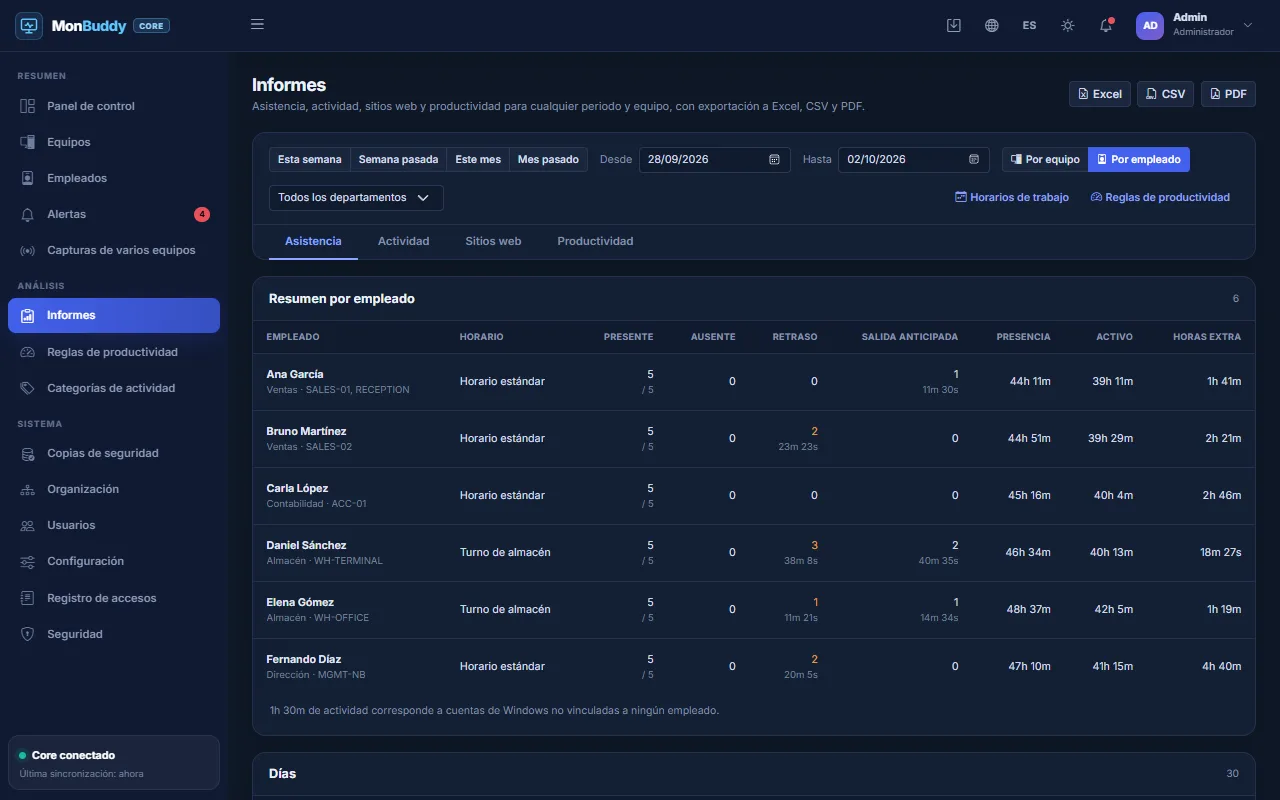Viewport: 1280px width, 800px height.
Task: Export the report to PDF
Action: 1228,94
